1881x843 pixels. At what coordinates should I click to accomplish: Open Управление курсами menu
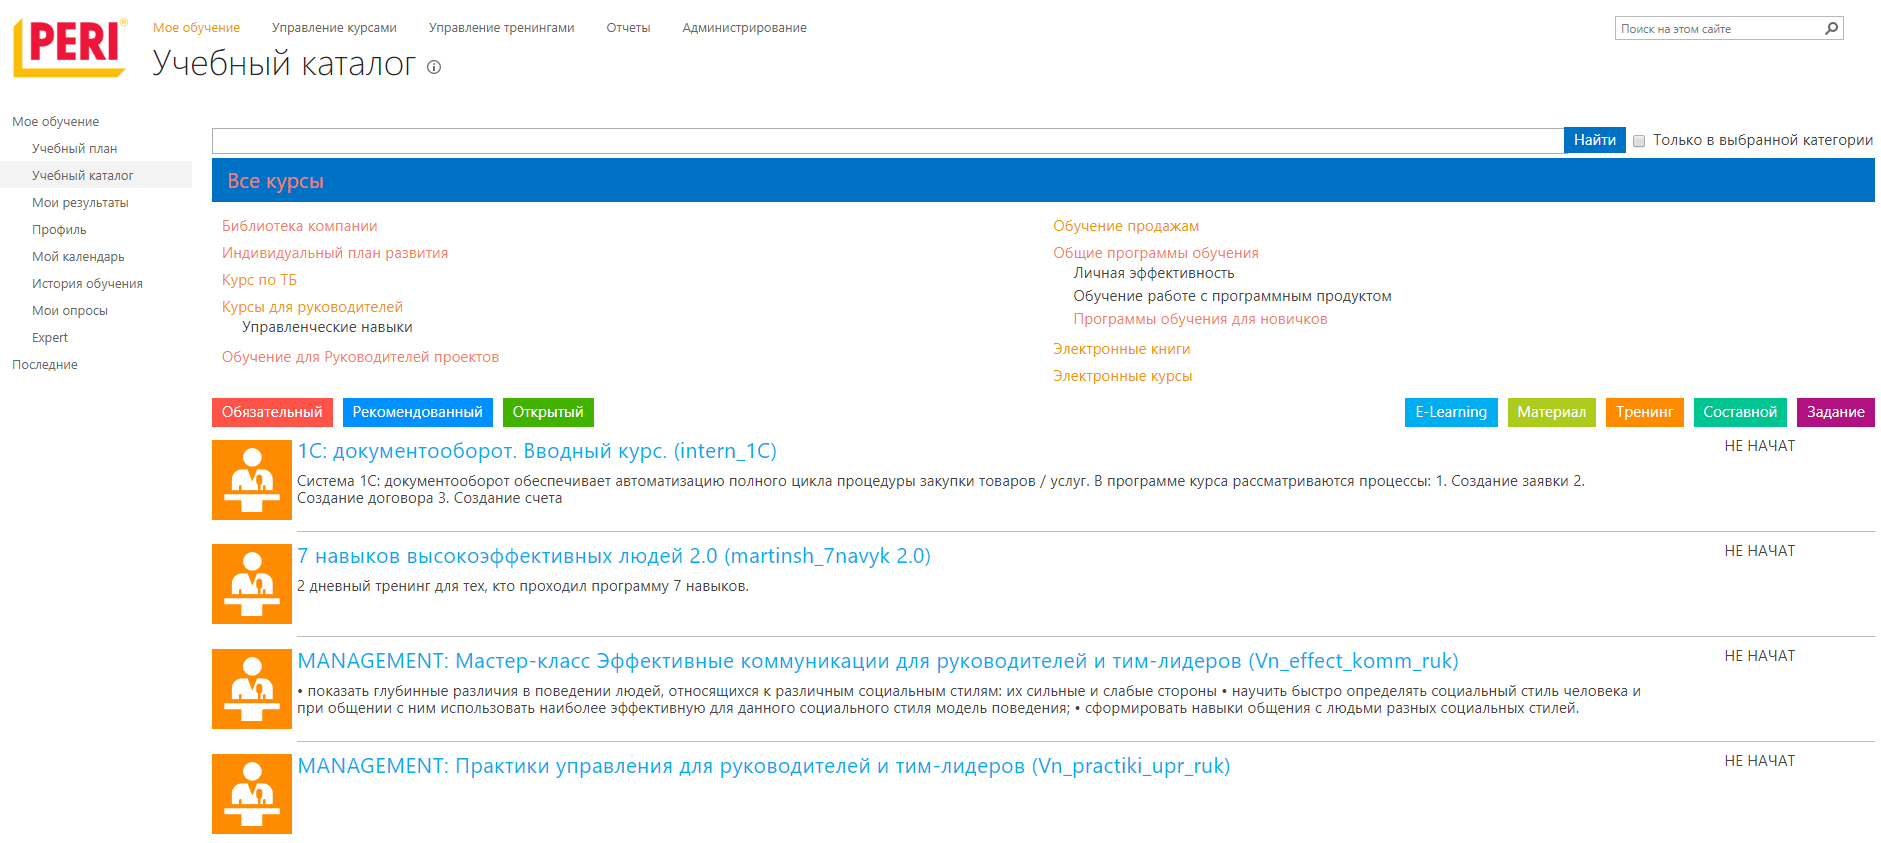coord(334,28)
